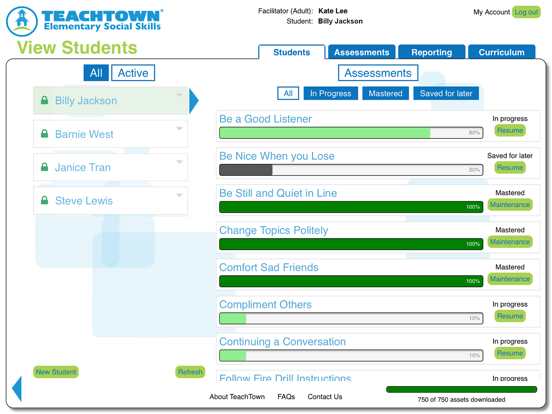552x414 pixels.
Task: Click the lock icon beside Steve Lewis
Action: [44, 200]
